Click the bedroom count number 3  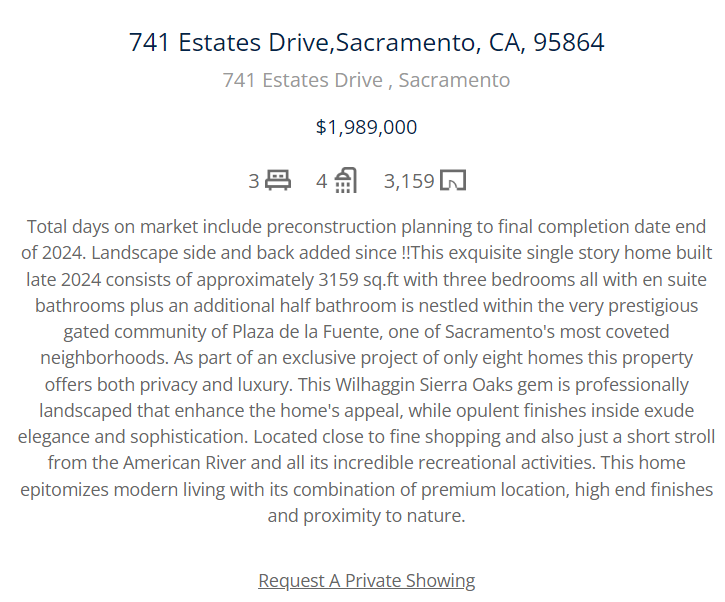(x=254, y=181)
